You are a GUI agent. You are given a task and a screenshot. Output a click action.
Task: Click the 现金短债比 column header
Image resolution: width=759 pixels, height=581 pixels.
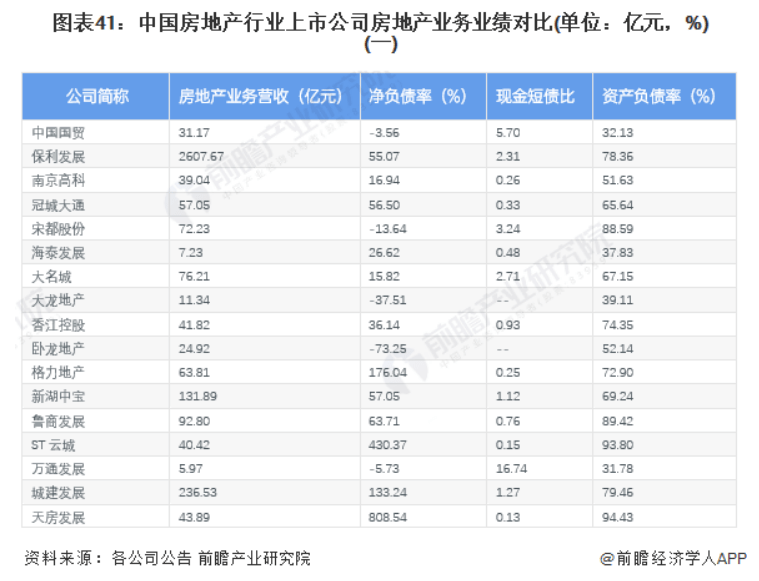pyautogui.click(x=540, y=96)
